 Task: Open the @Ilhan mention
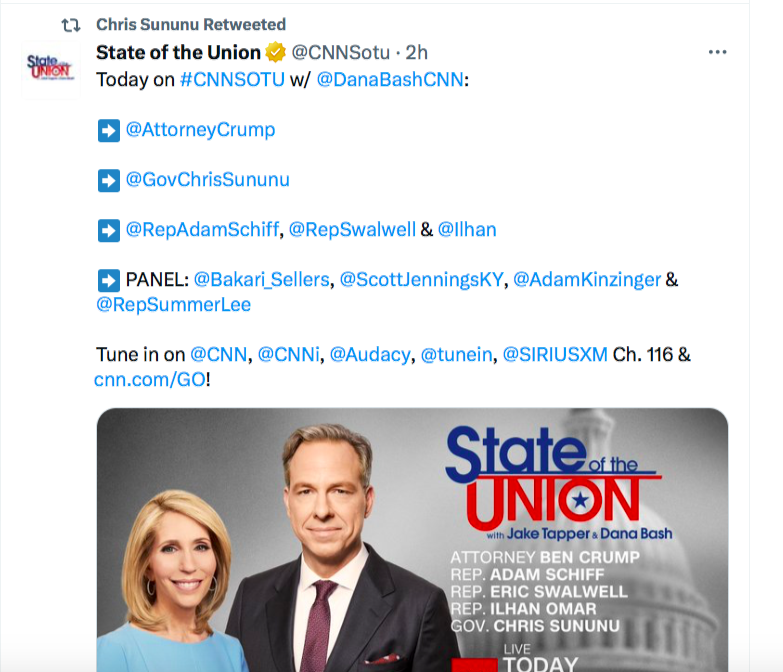point(467,230)
